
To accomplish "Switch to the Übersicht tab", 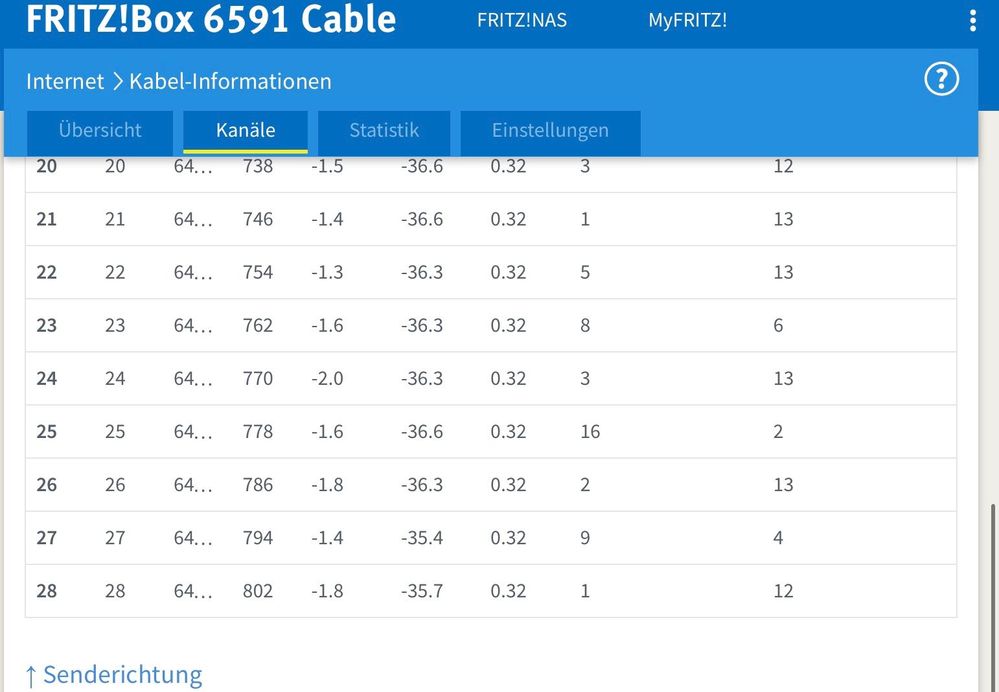I will click(100, 131).
